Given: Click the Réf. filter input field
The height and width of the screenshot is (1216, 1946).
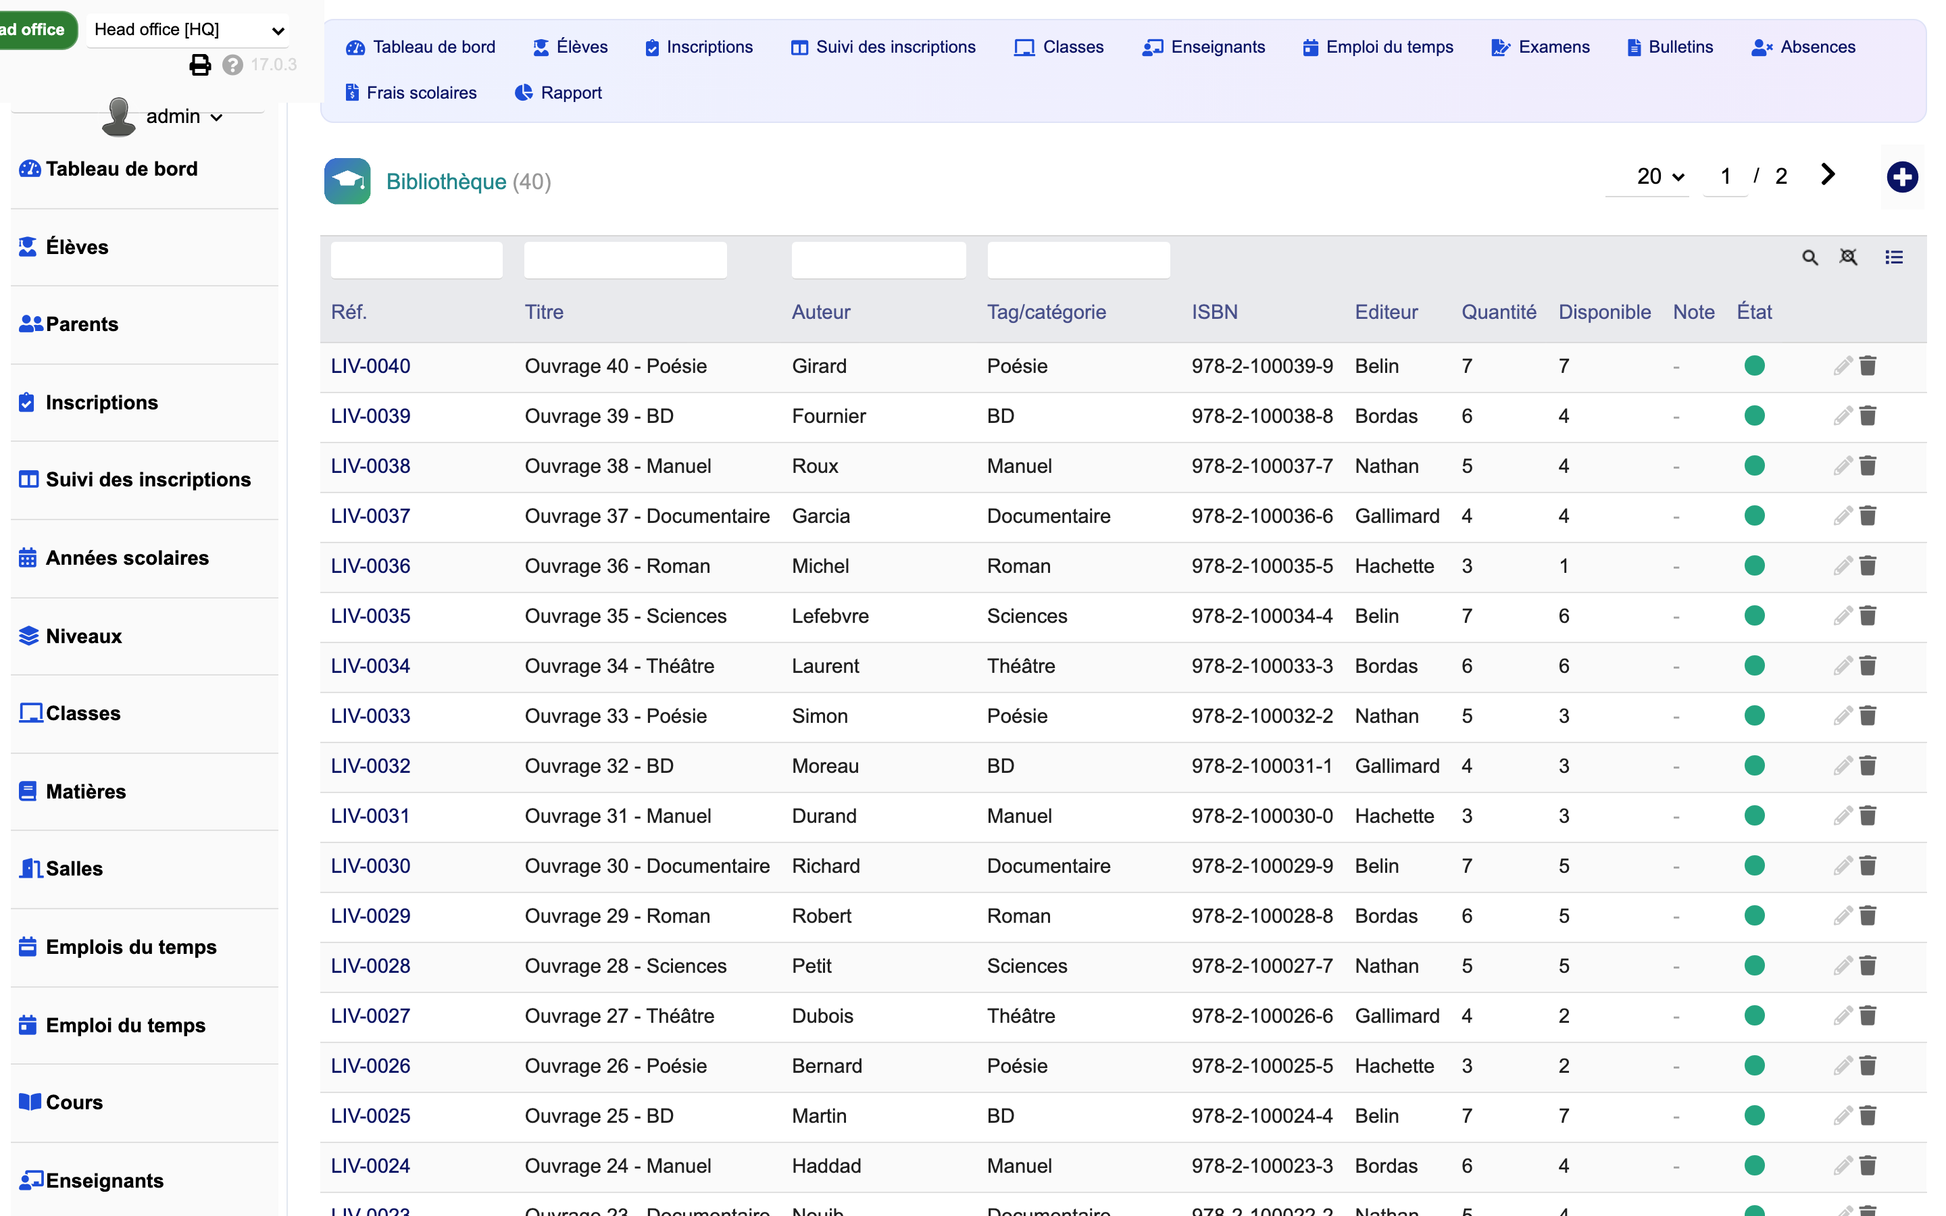Looking at the screenshot, I should [416, 260].
